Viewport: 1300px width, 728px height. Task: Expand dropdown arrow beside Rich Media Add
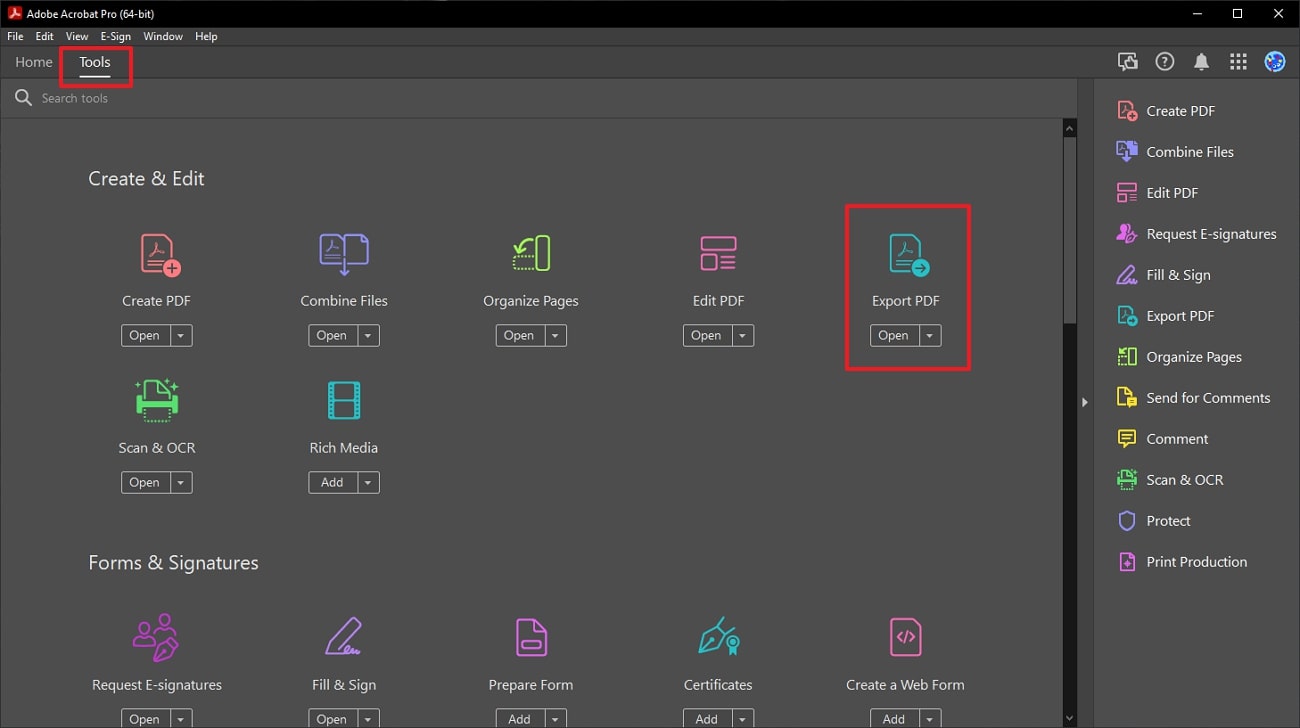click(x=368, y=483)
